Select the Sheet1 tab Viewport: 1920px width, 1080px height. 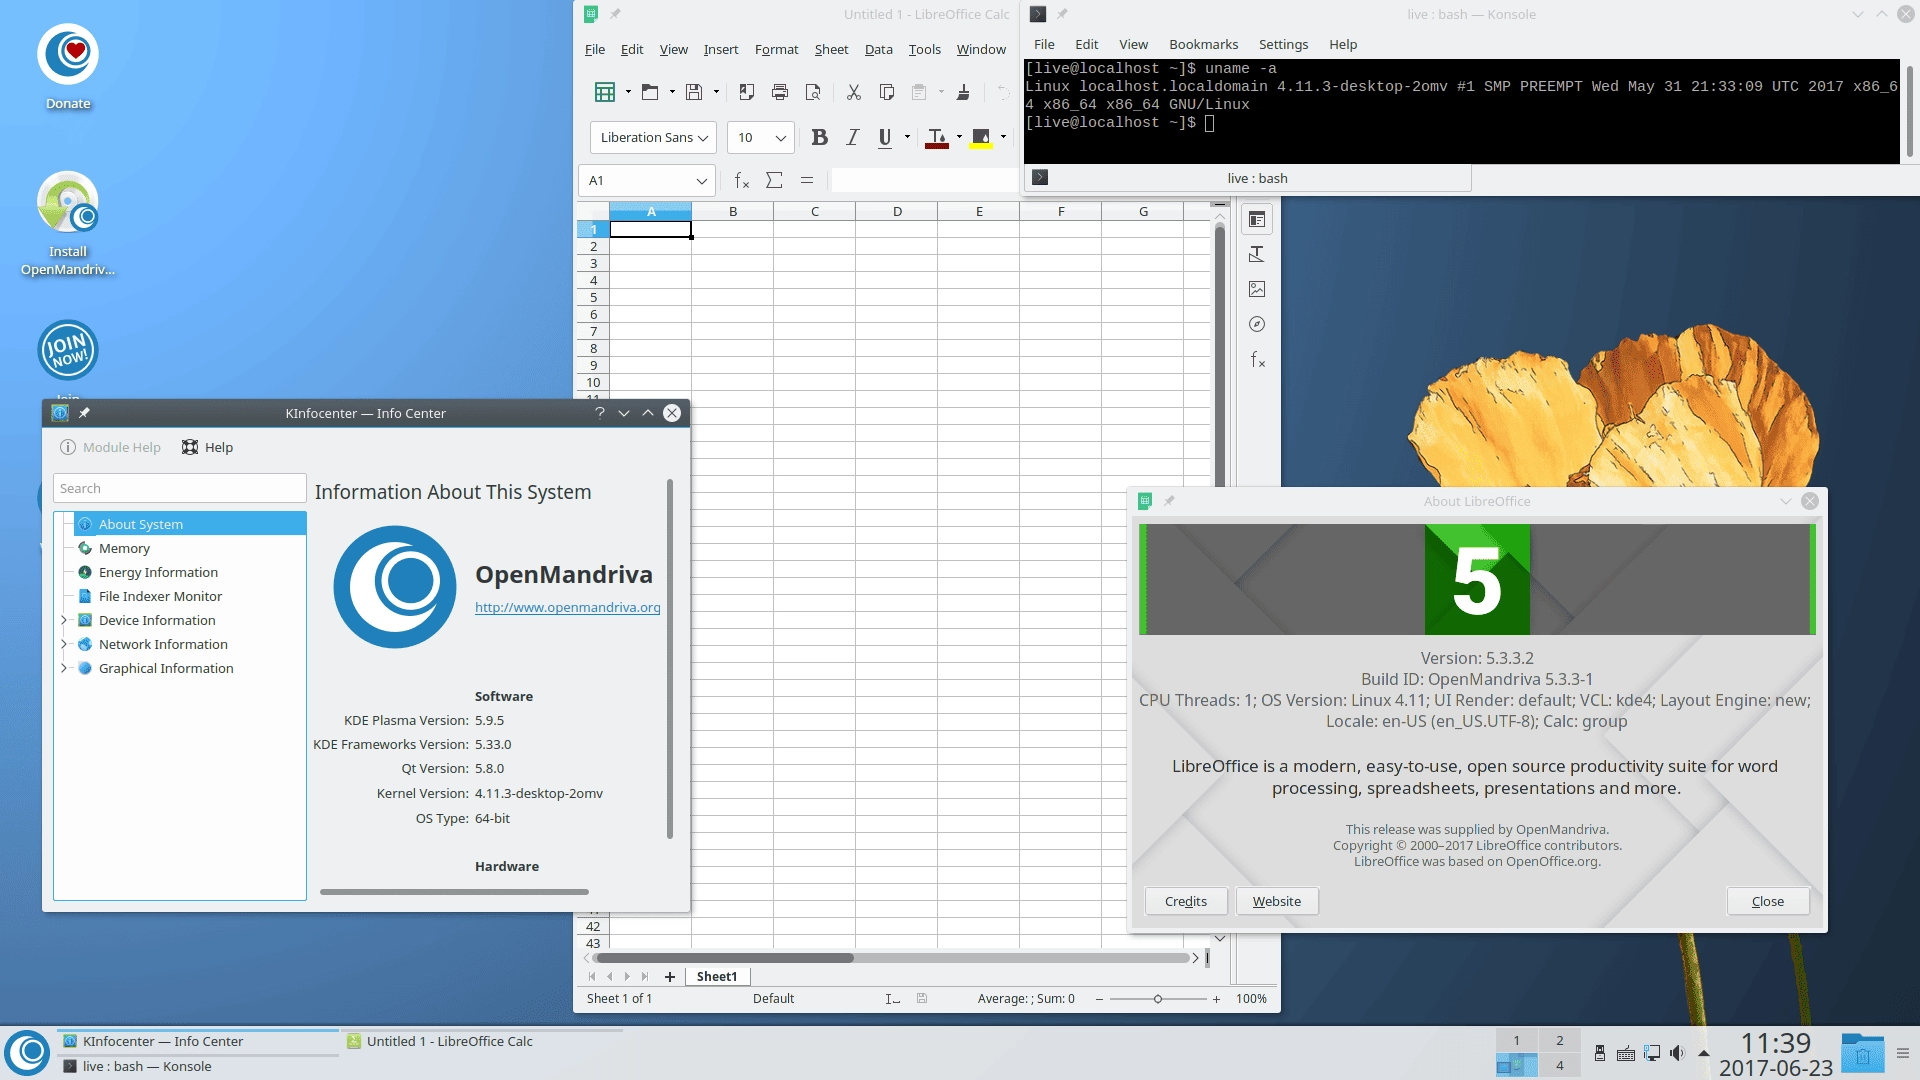coord(717,976)
